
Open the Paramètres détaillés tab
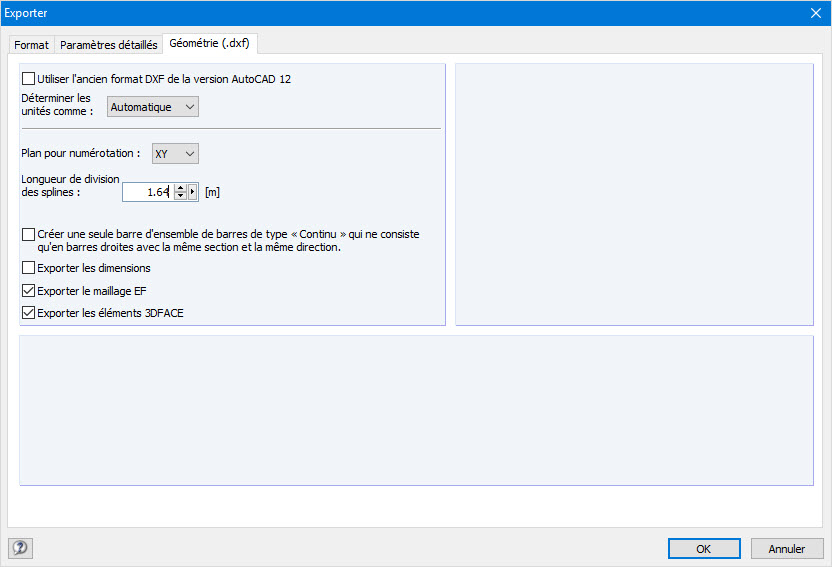[x=108, y=45]
